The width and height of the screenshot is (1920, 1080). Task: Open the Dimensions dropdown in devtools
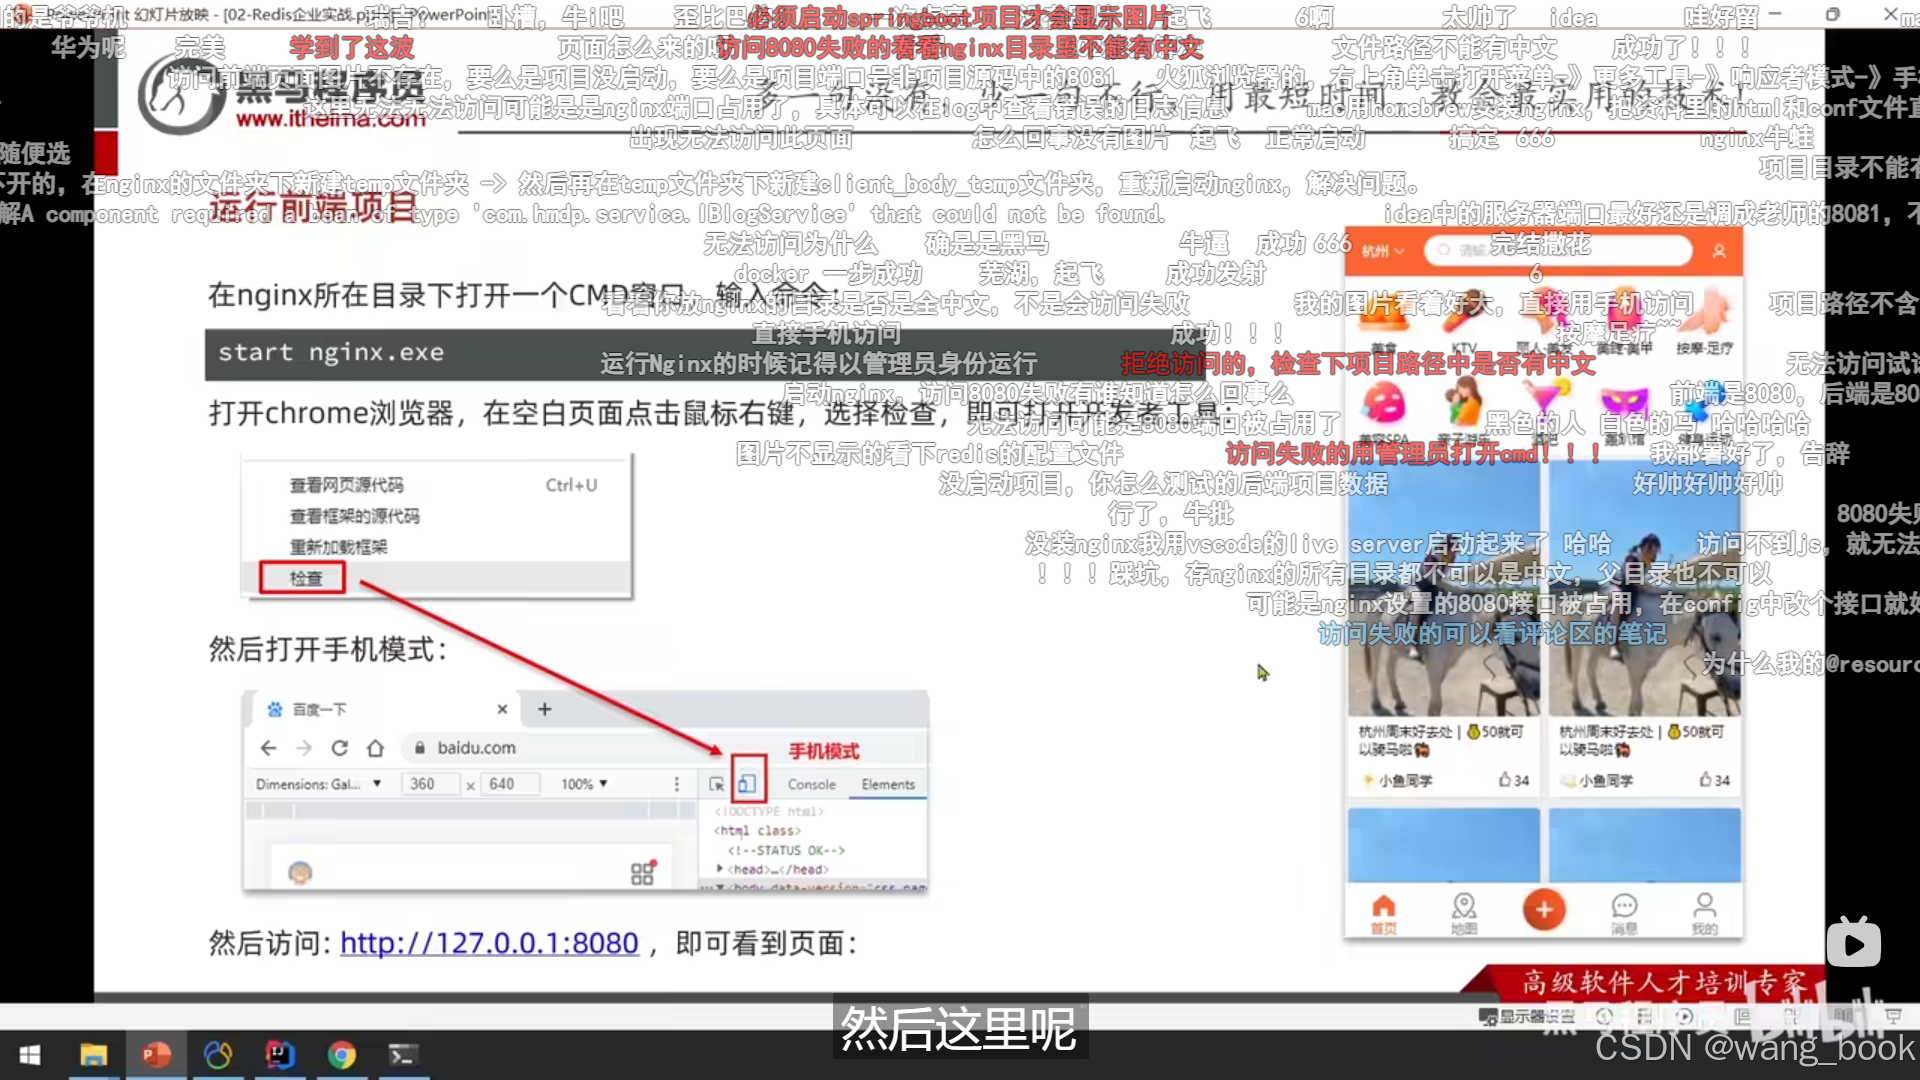(318, 783)
